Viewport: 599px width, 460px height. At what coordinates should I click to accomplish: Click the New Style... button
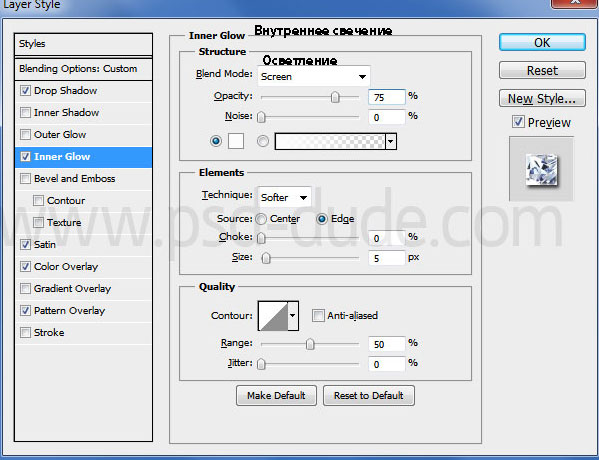pyautogui.click(x=542, y=98)
